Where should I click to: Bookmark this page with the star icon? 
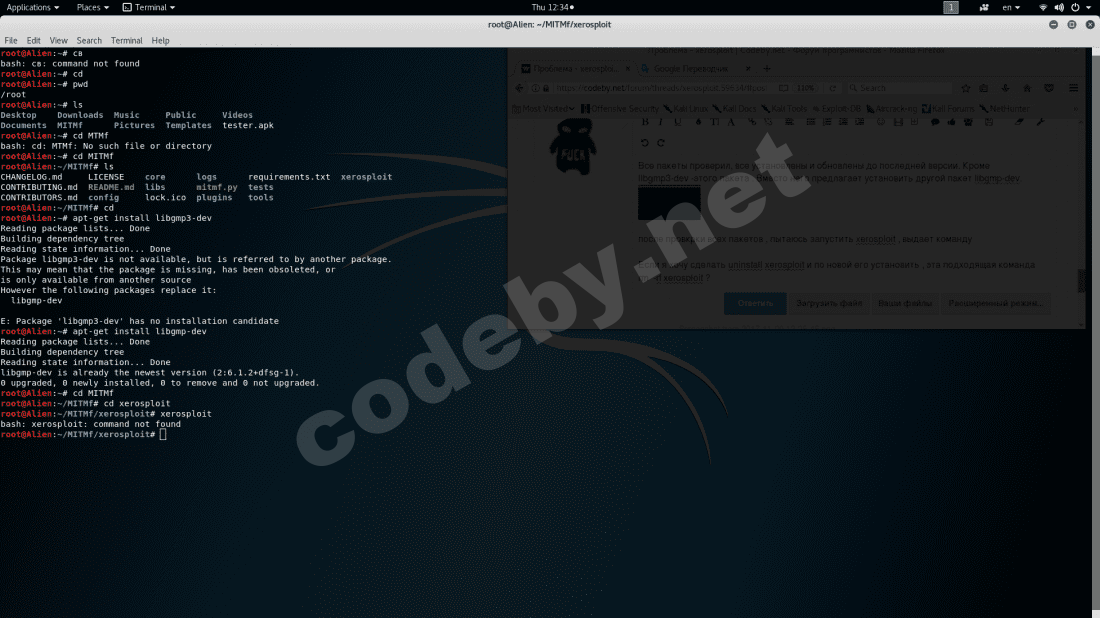pos(966,88)
